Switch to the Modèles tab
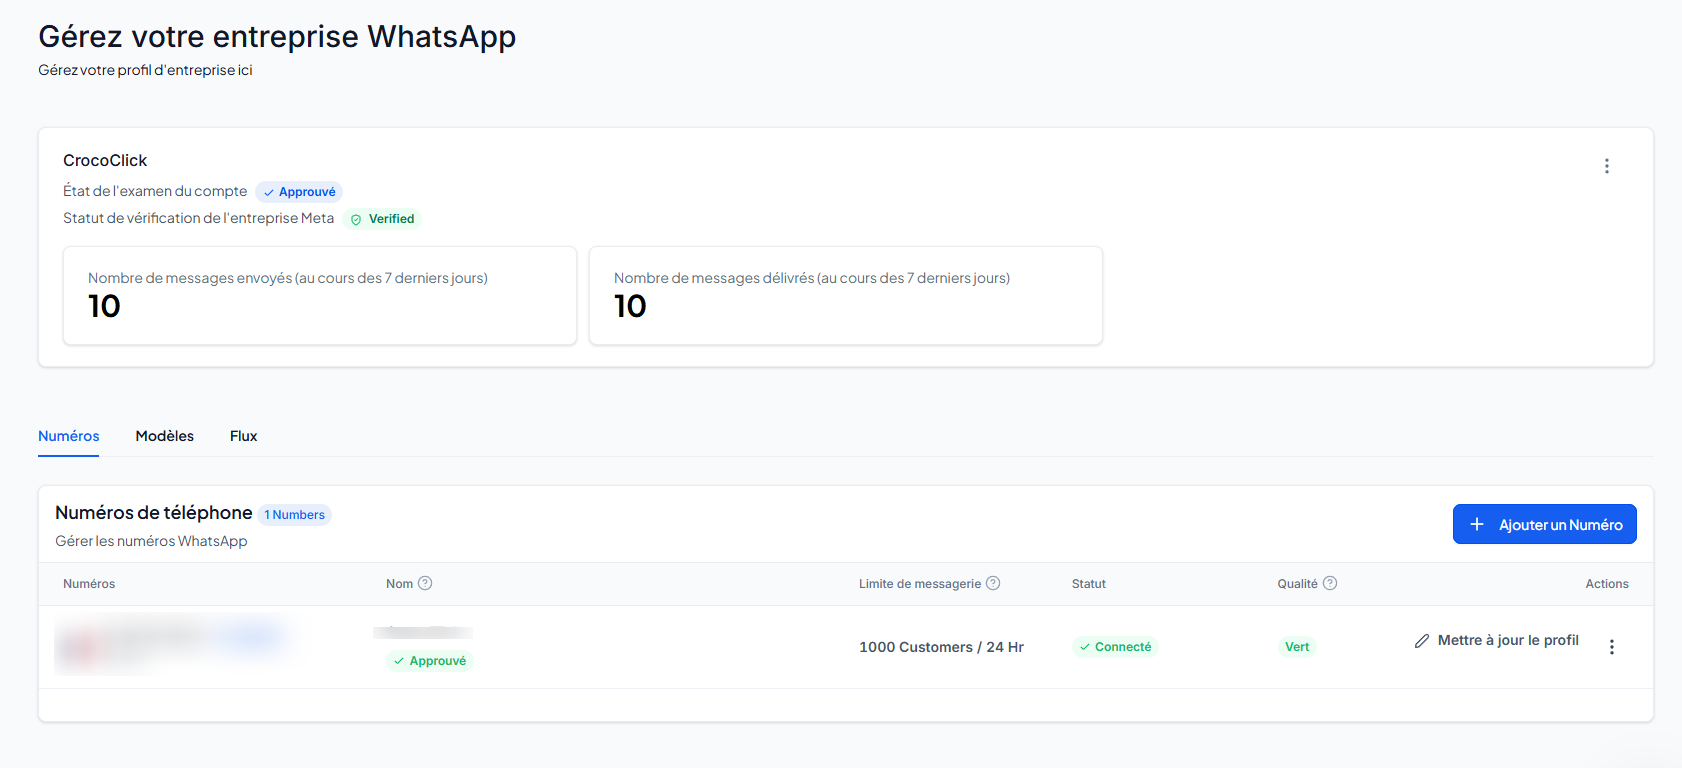 (165, 436)
